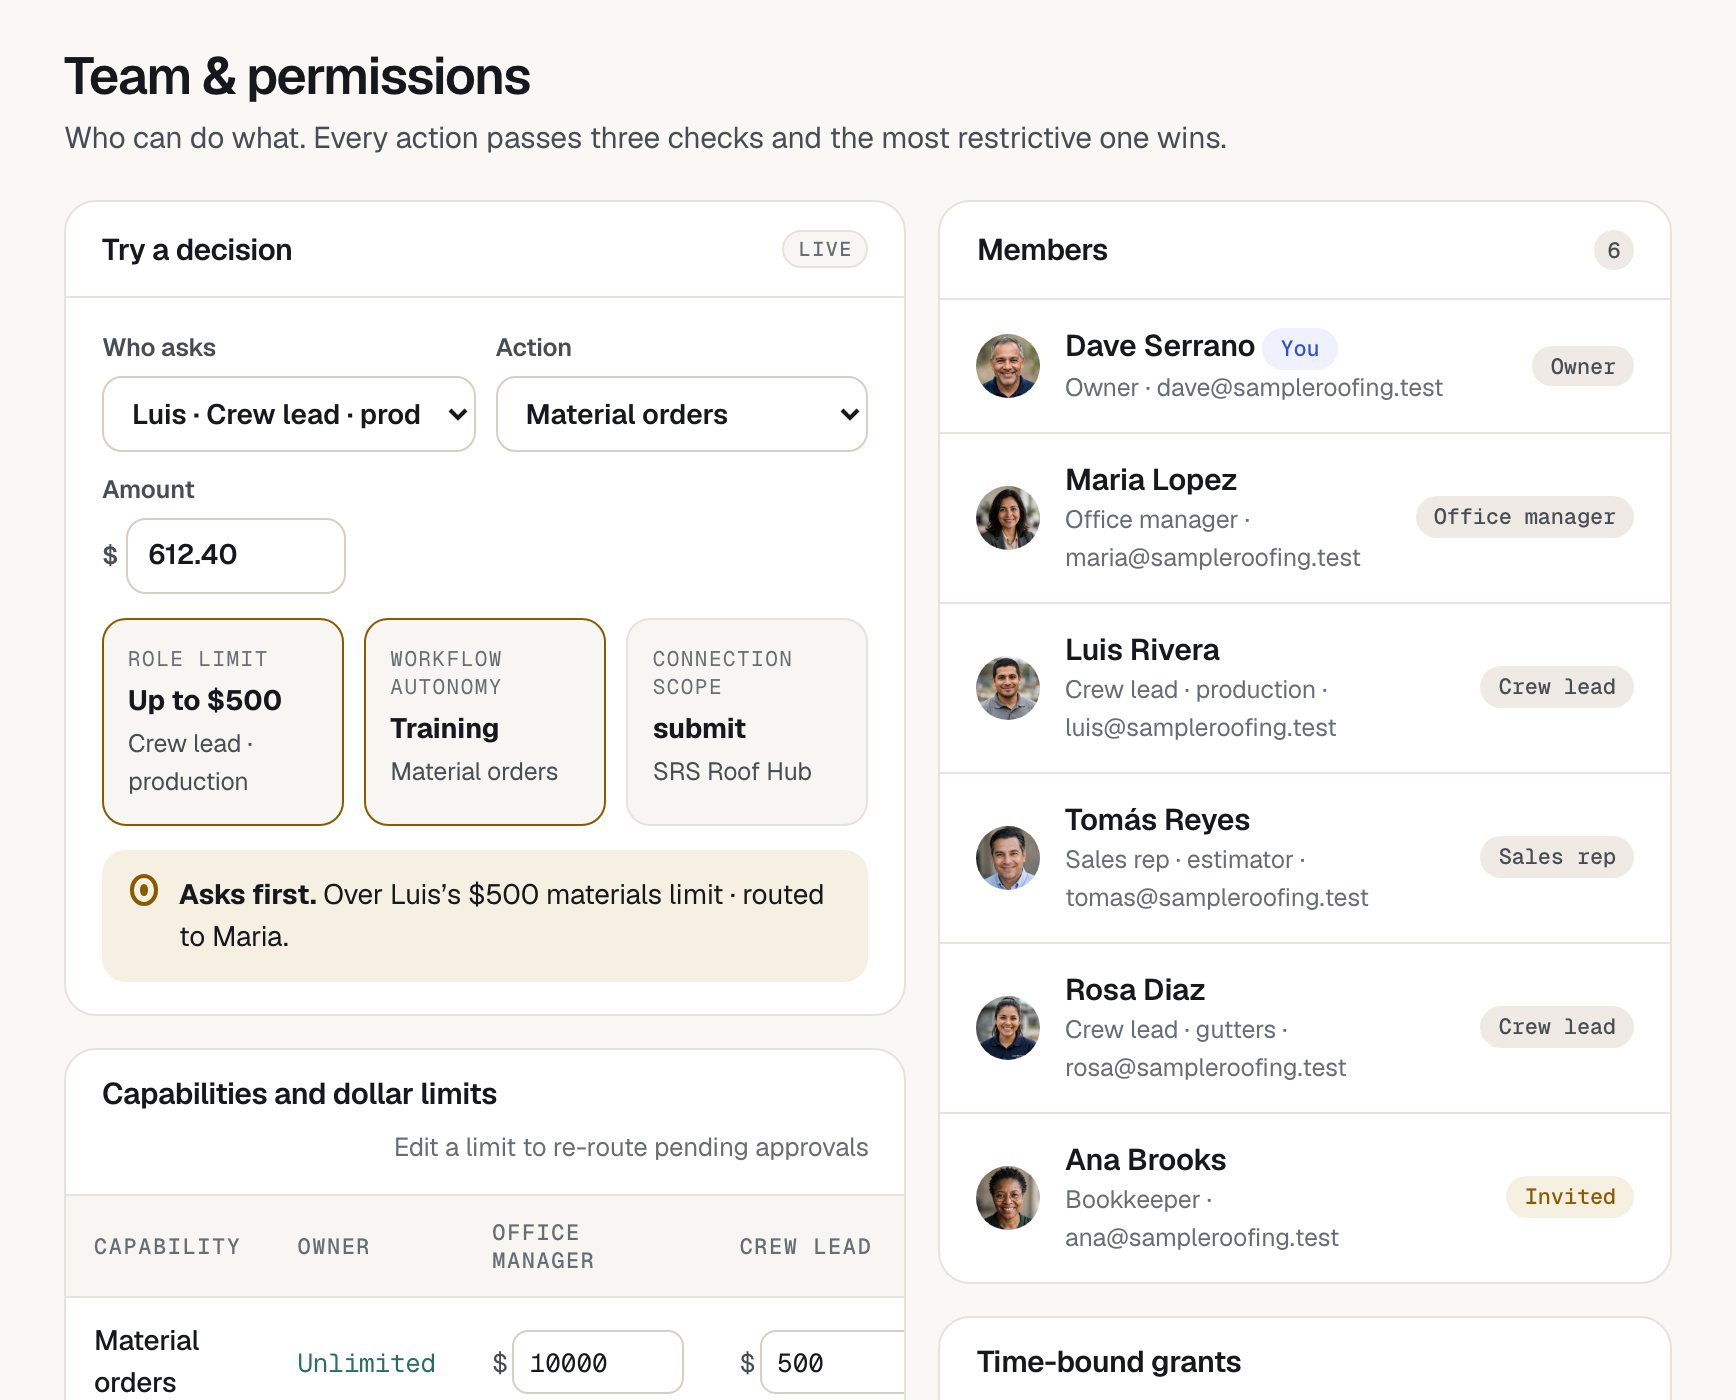Click the Dave Serrano name
The width and height of the screenshot is (1736, 1400).
1160,346
